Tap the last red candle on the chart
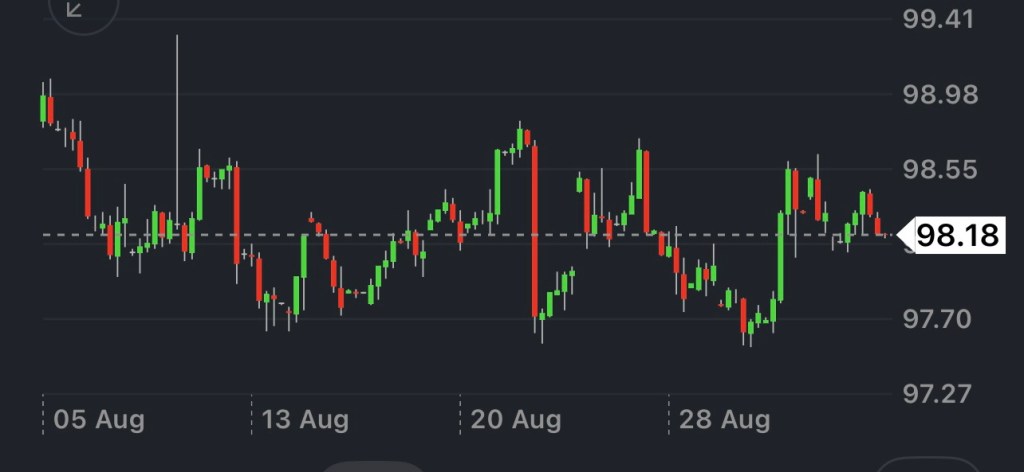Screen dimensions: 1024x472 point(879,226)
